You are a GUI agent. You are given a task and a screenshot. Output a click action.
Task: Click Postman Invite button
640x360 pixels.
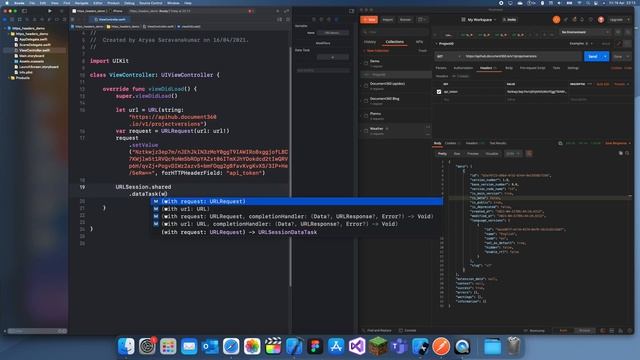[510, 20]
